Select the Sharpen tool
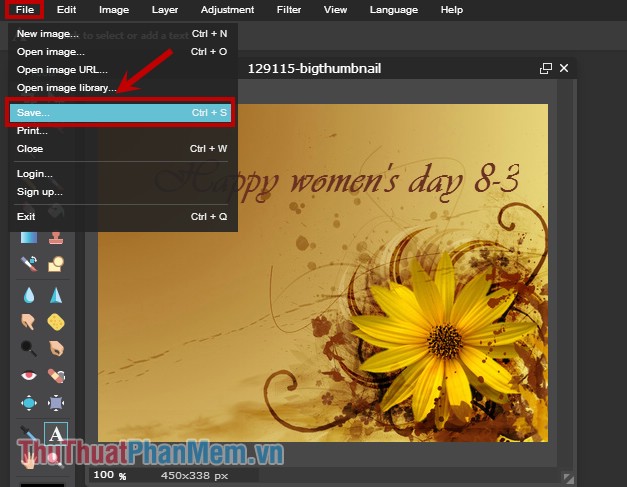This screenshot has width=627, height=487. (x=56, y=294)
